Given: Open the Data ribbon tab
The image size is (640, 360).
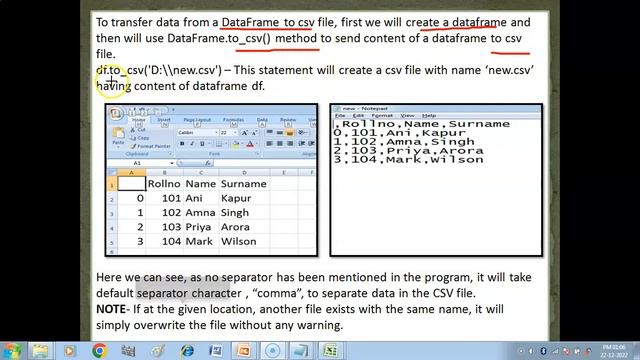Looking at the screenshot, I should coord(262,120).
